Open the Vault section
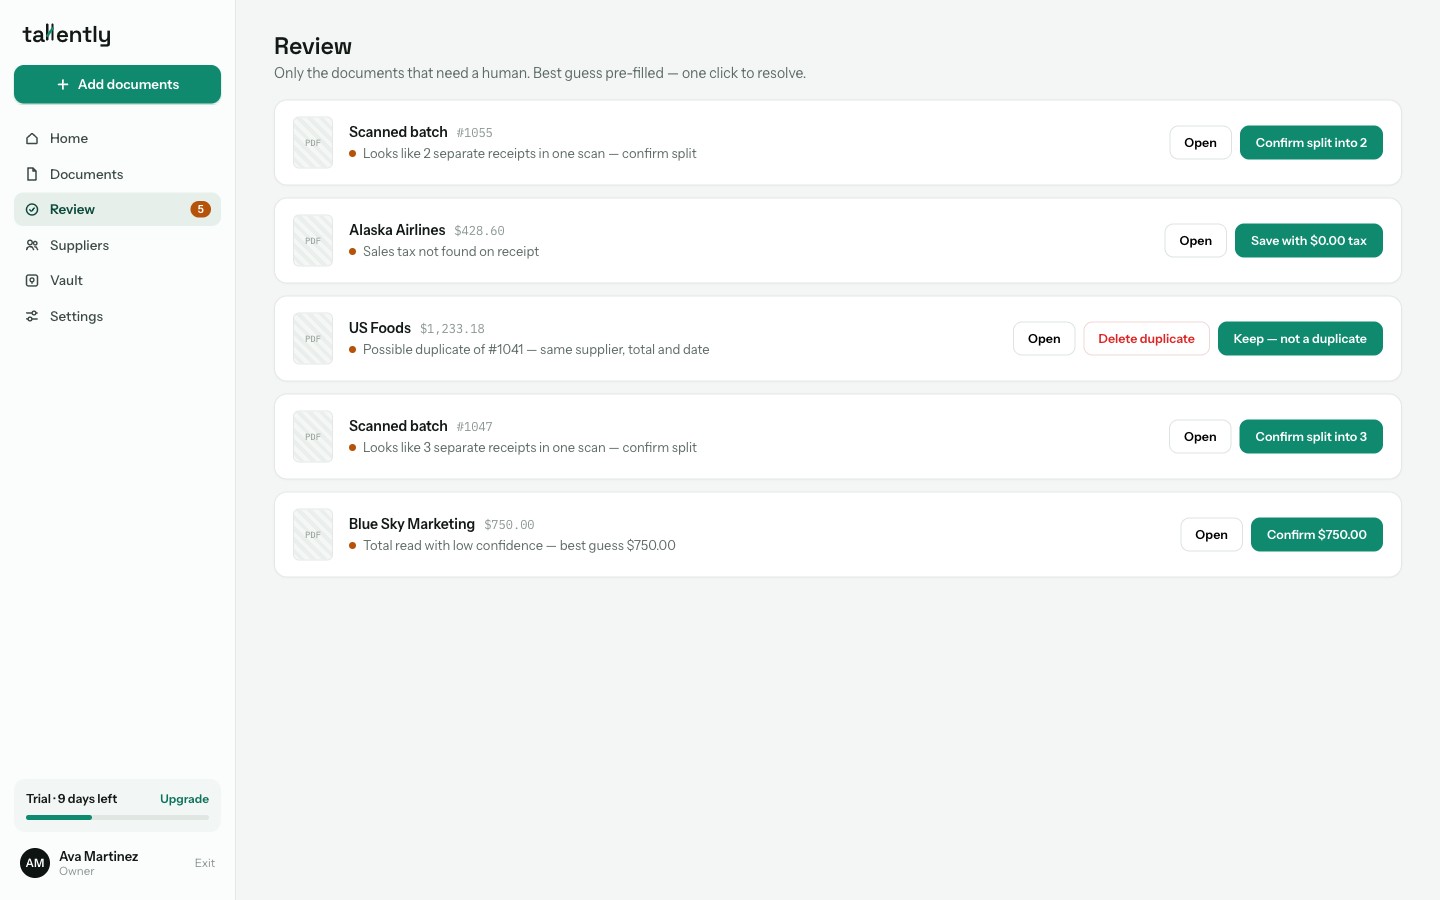 click(x=117, y=280)
